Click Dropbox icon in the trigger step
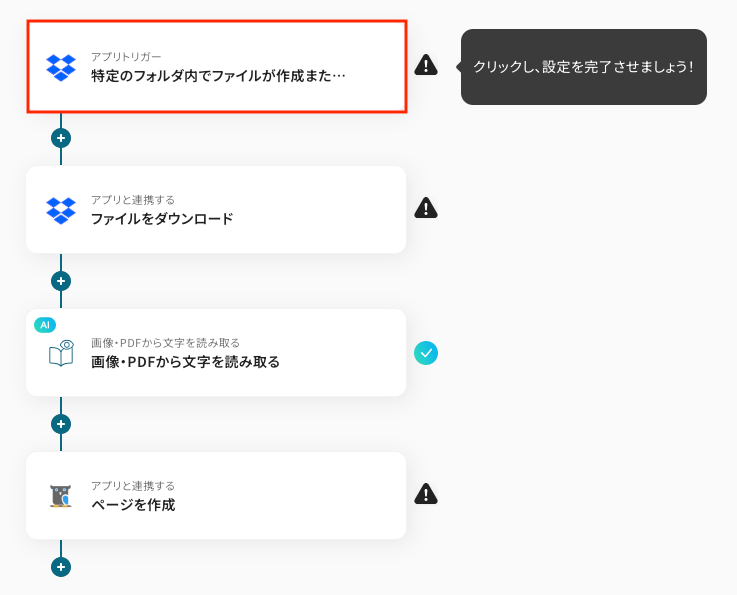Viewport: 737px width, 595px height. 61,67
